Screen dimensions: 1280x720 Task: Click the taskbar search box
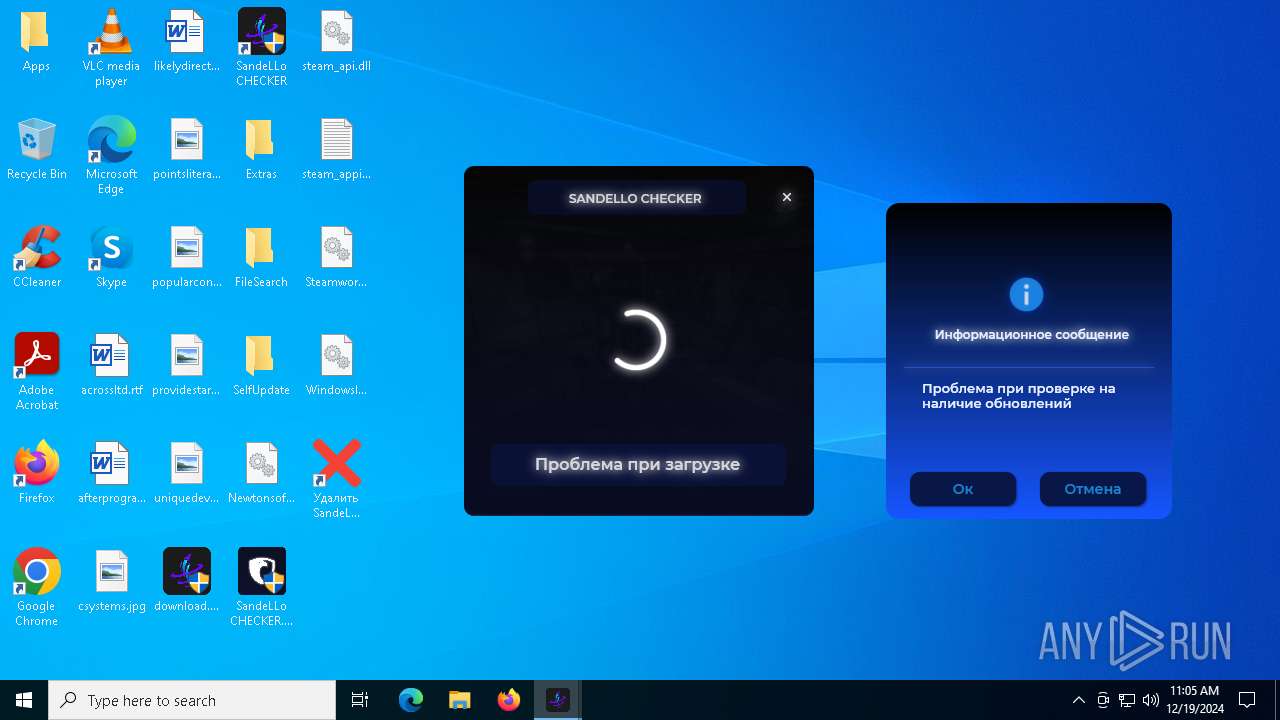[x=192, y=700]
